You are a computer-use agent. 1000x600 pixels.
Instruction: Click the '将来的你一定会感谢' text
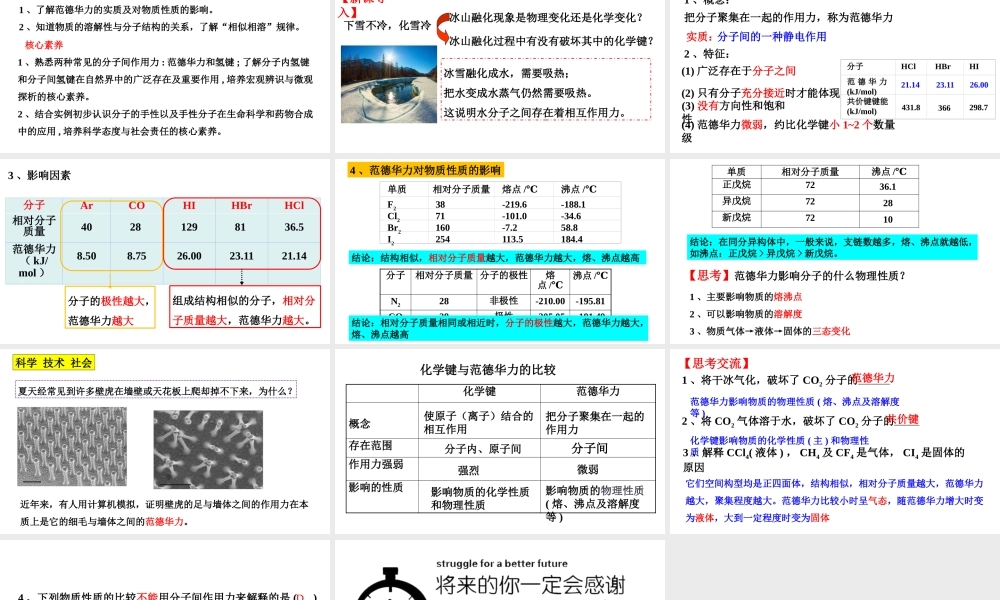point(531,585)
